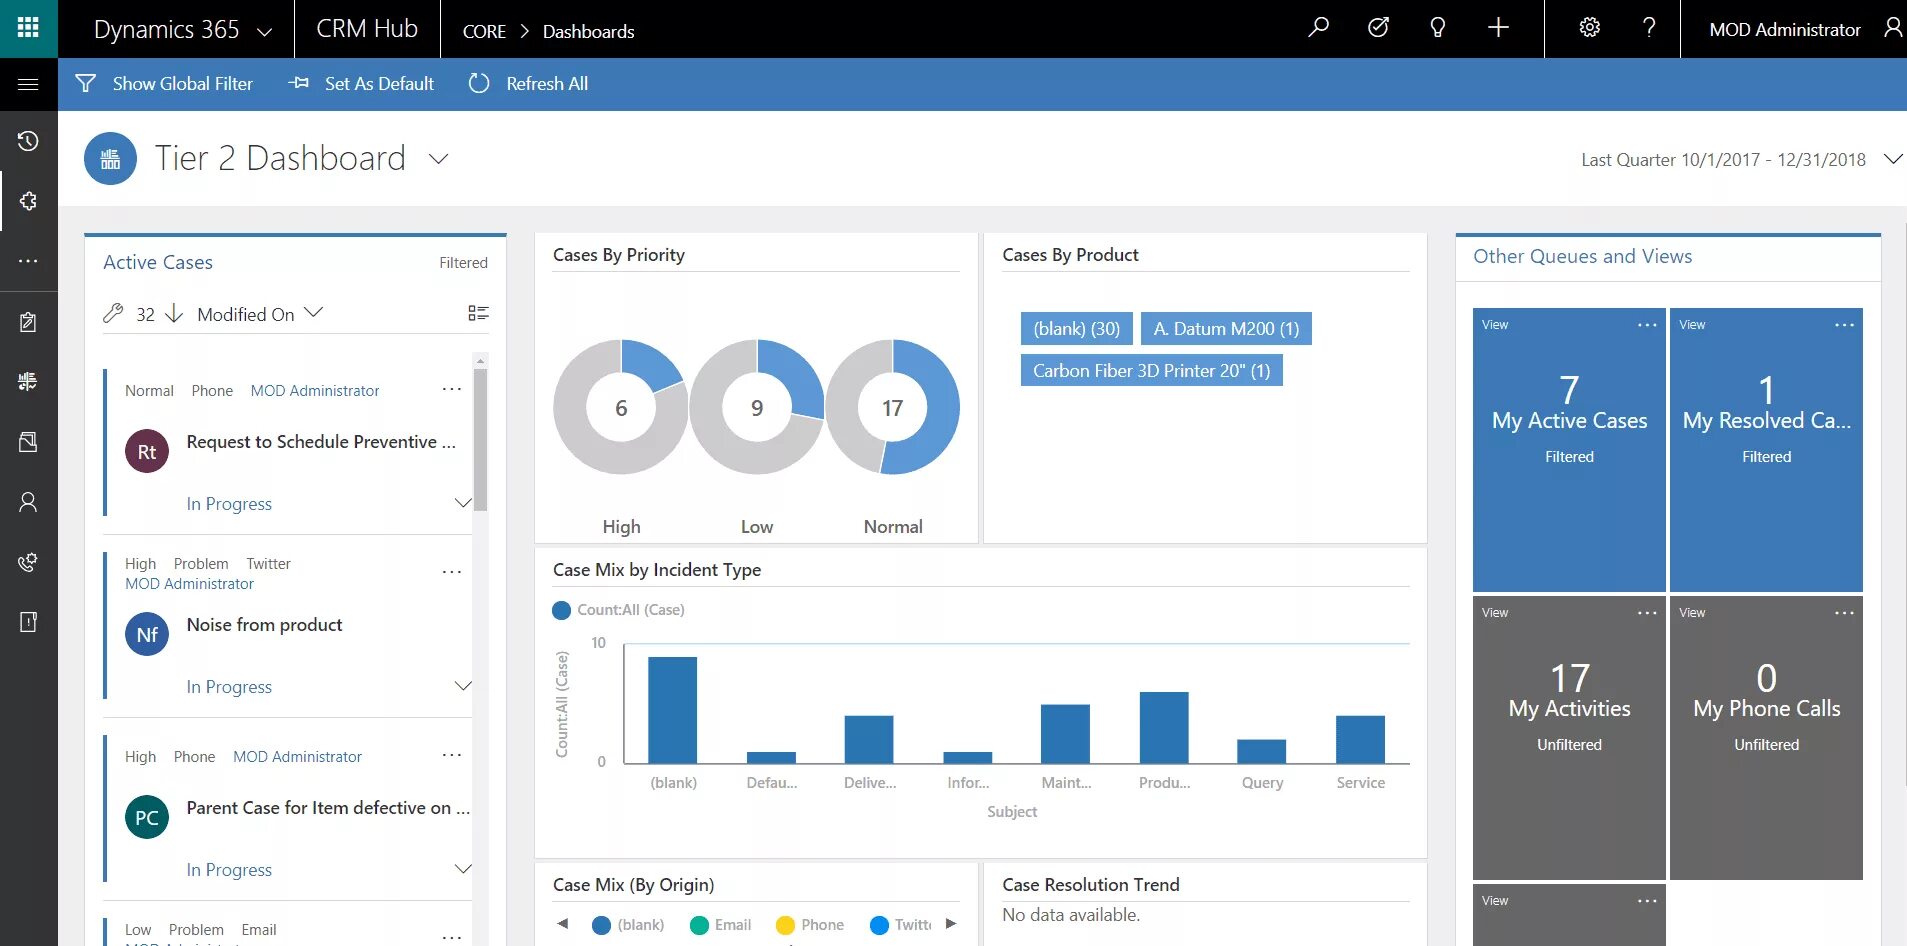1907x946 pixels.
Task: Open Quick Create using the plus icon
Action: [1498, 28]
